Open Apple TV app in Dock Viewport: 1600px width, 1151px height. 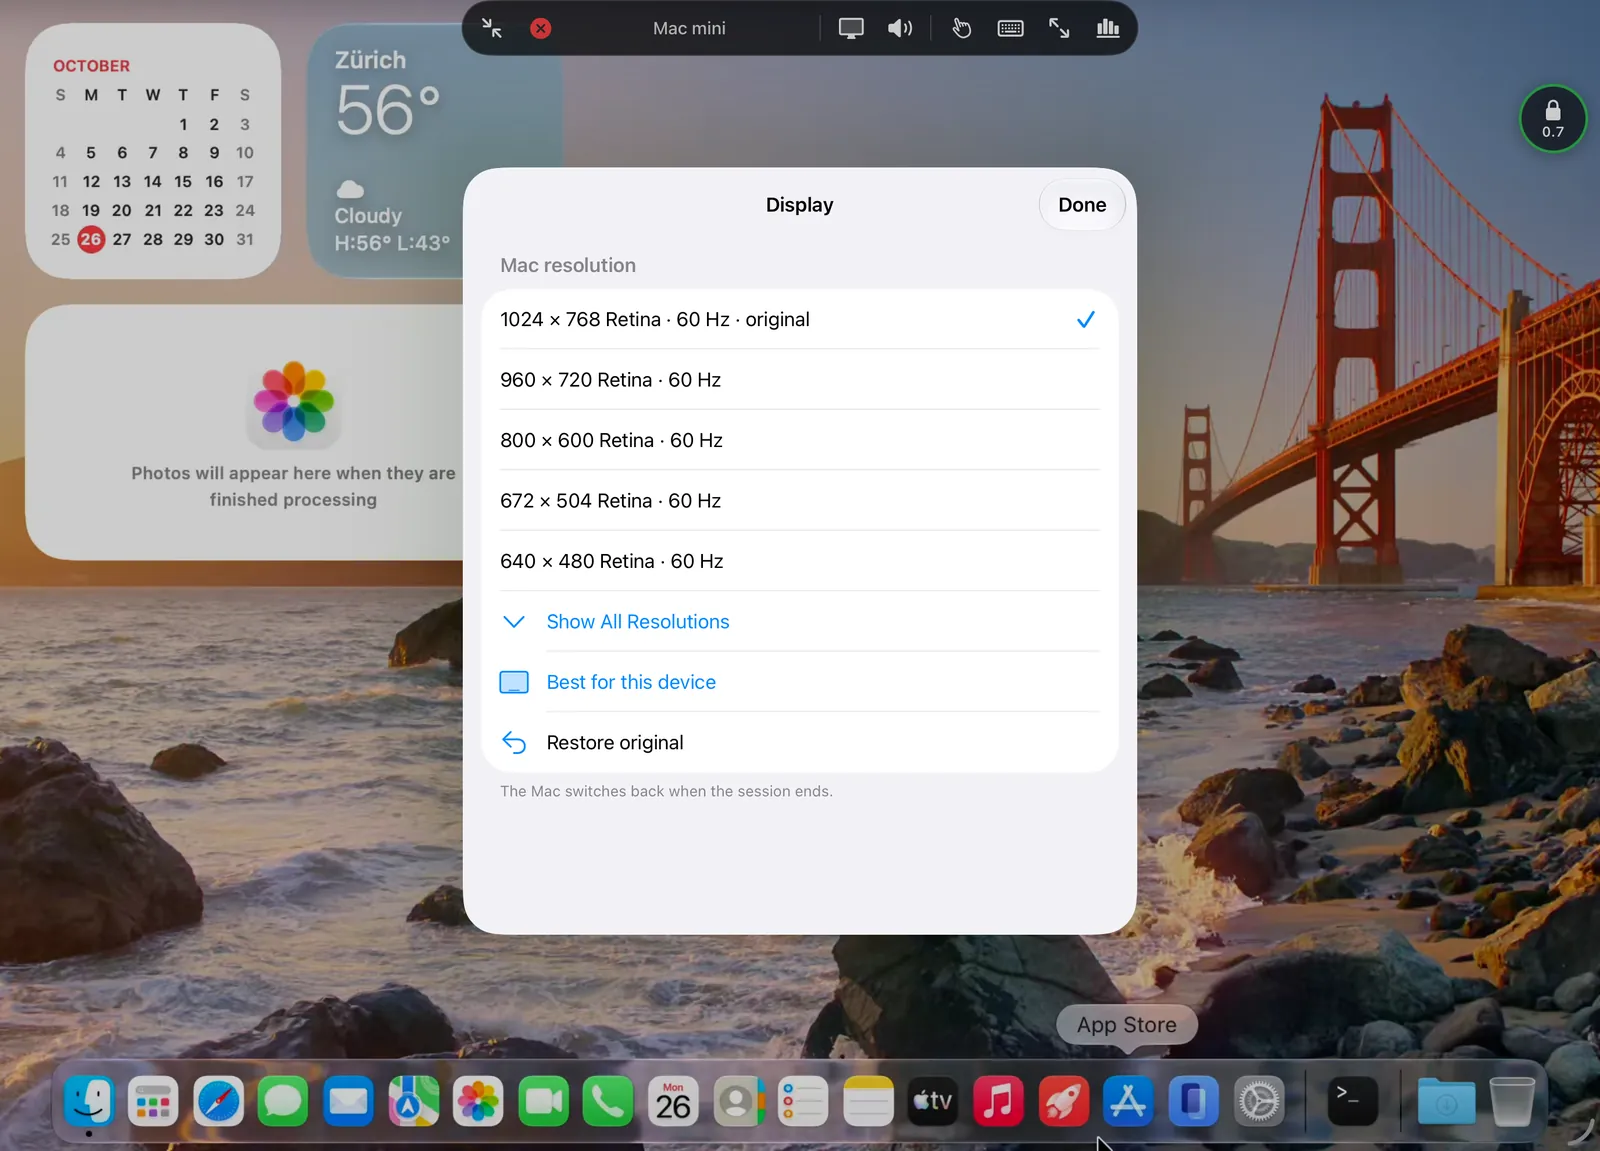click(933, 1101)
